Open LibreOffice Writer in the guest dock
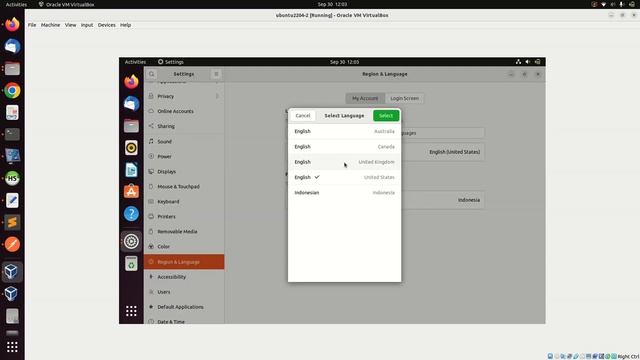The image size is (640, 360). coord(131,170)
